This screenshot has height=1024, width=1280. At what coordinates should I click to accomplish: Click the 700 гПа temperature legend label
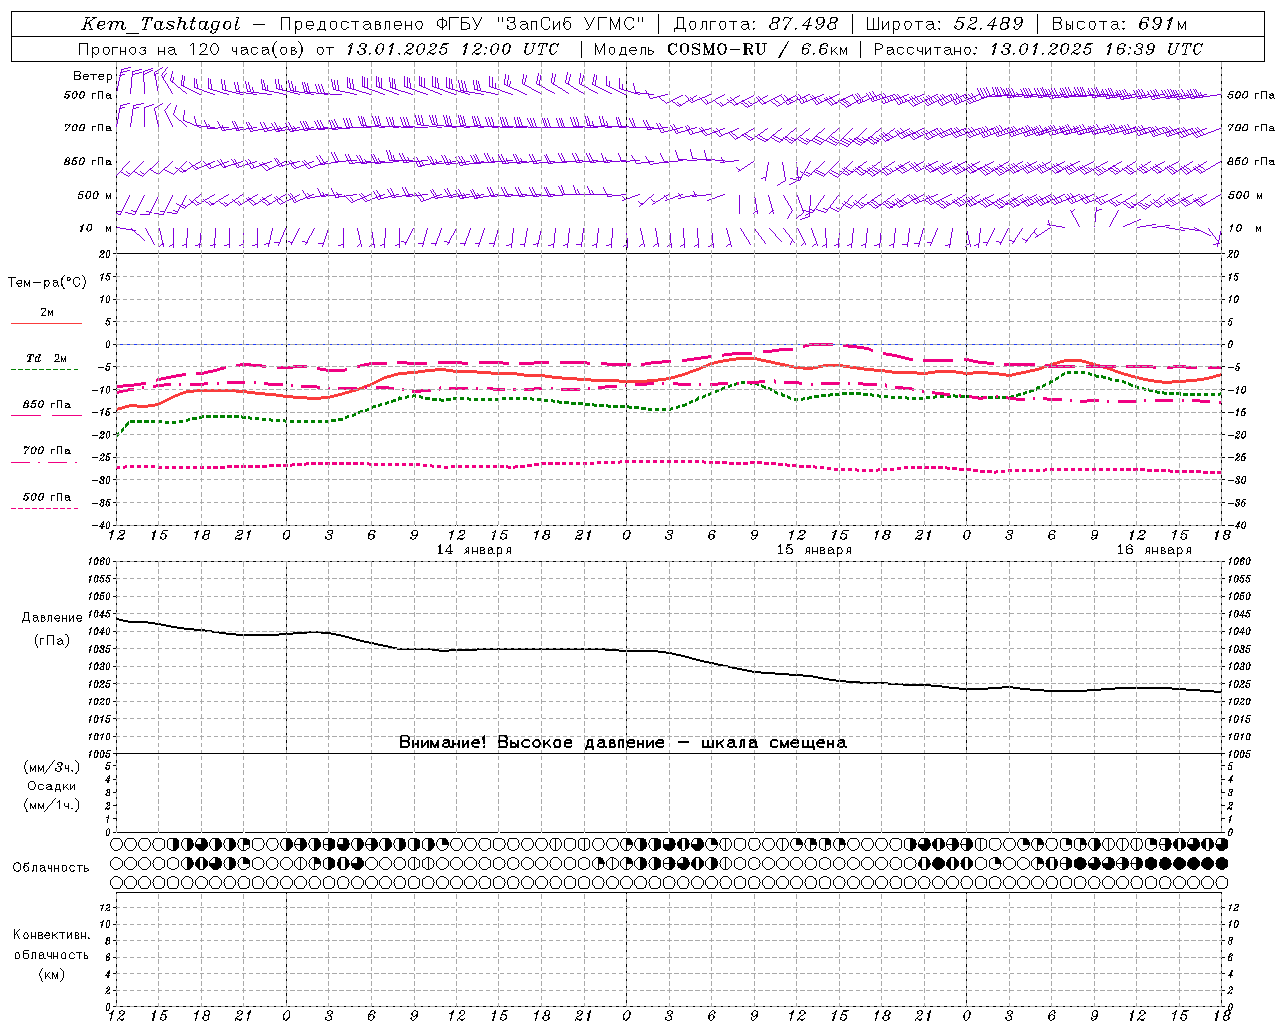click(47, 451)
